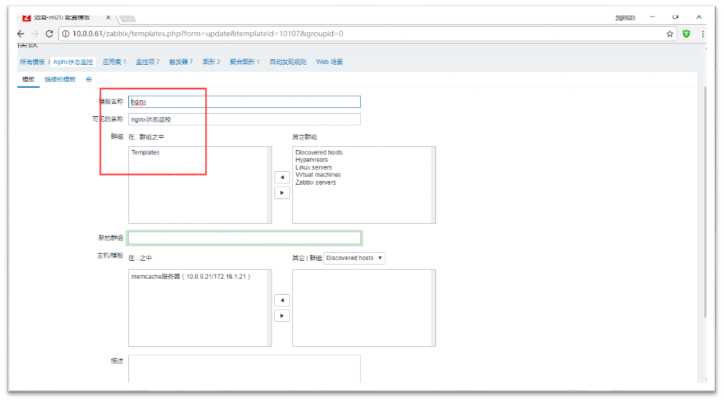The height and width of the screenshot is (402, 724).
Task: Select Hypervisors in other groups list
Action: pyautogui.click(x=312, y=160)
